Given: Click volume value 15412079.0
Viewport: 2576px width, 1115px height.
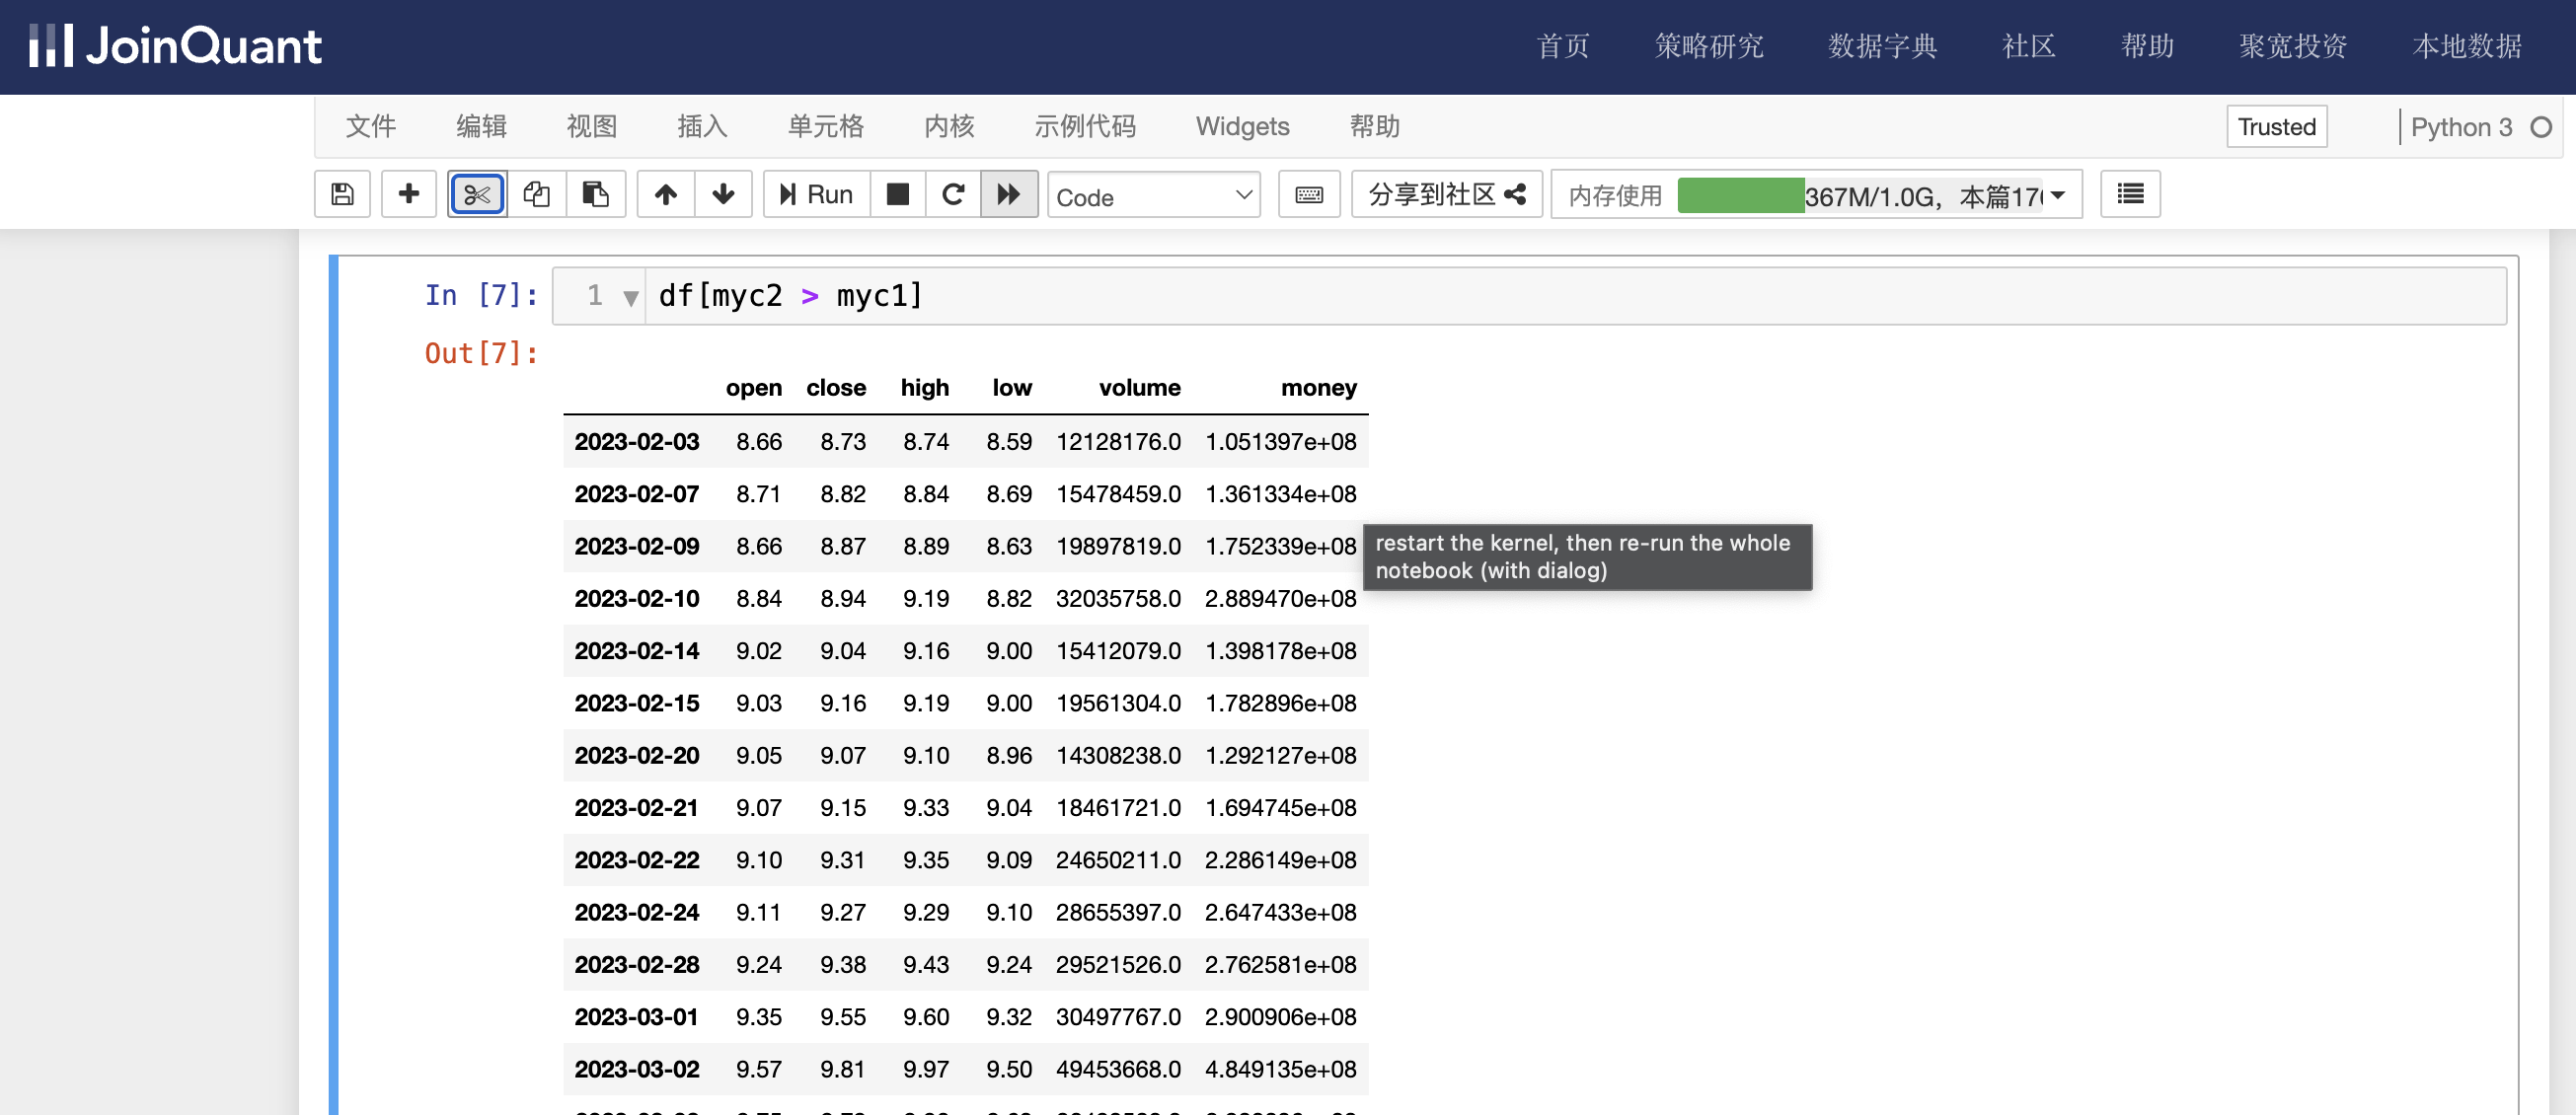Looking at the screenshot, I should 1118,651.
